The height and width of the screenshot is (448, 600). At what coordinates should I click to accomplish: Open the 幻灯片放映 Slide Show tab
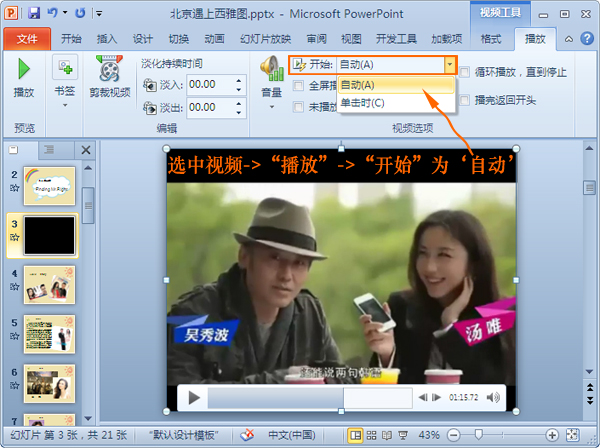click(x=266, y=39)
